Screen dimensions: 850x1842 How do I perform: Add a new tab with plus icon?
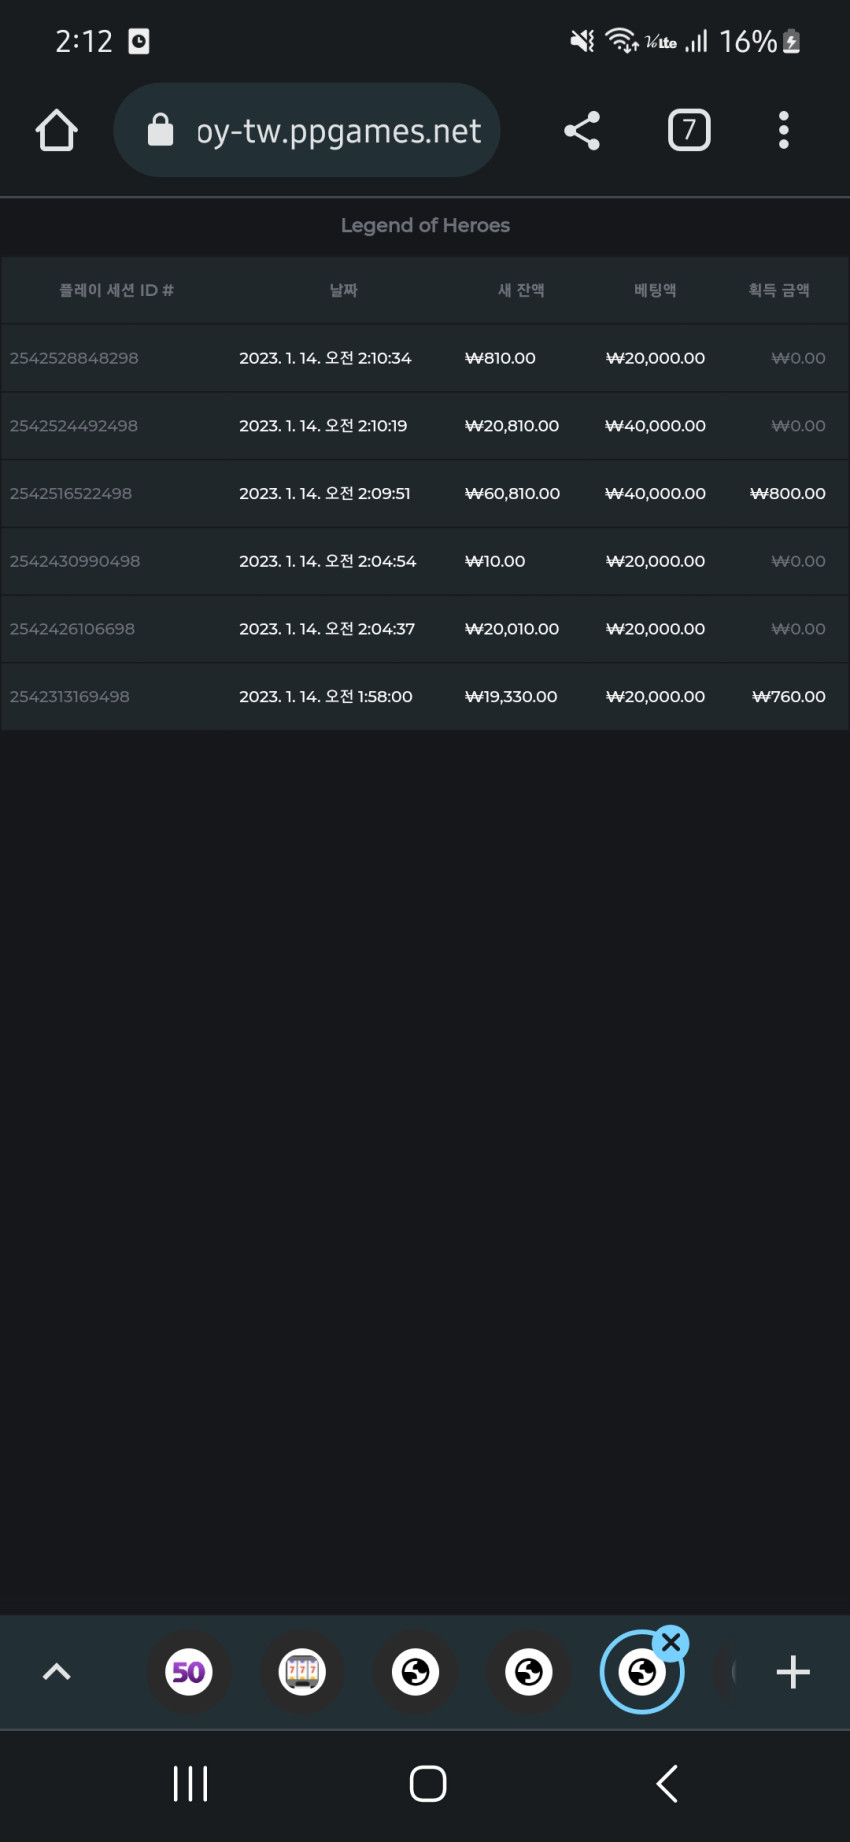[x=793, y=1671]
